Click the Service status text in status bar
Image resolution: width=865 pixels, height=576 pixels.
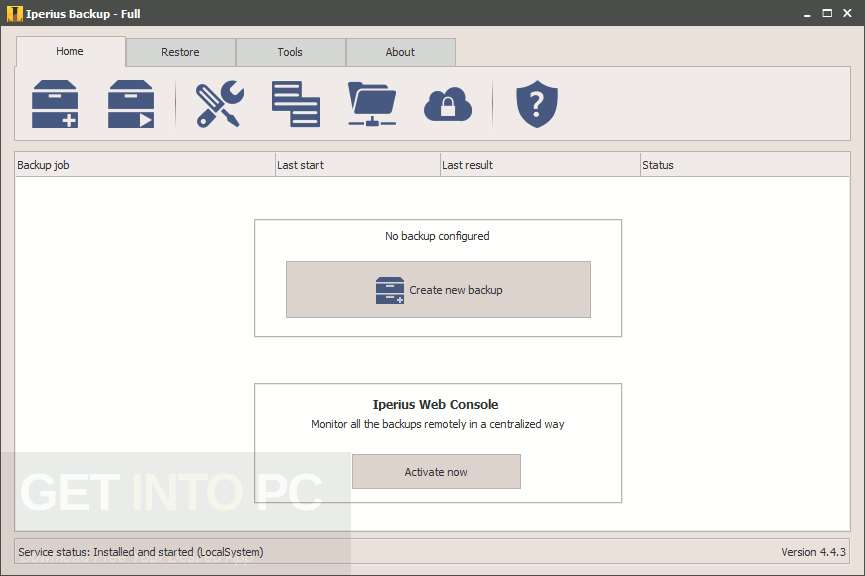click(x=141, y=552)
